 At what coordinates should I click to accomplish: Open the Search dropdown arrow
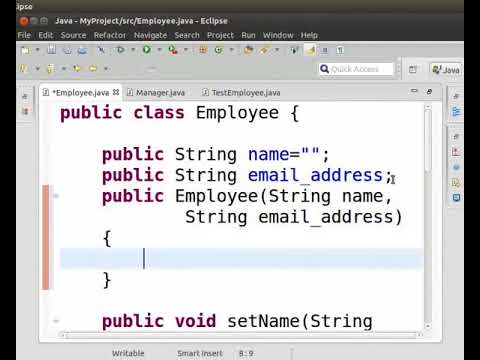[x=277, y=50]
